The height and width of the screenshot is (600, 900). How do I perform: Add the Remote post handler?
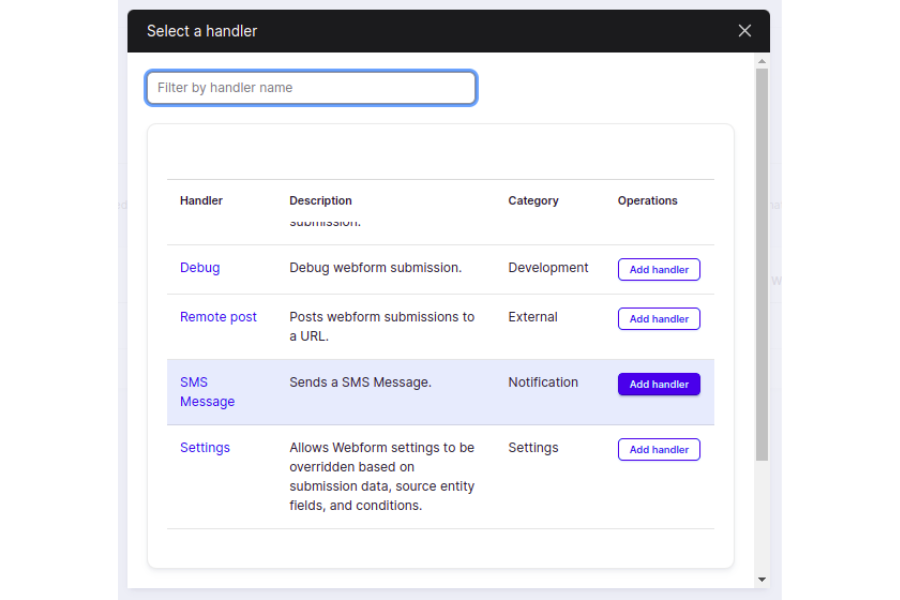[x=659, y=319]
